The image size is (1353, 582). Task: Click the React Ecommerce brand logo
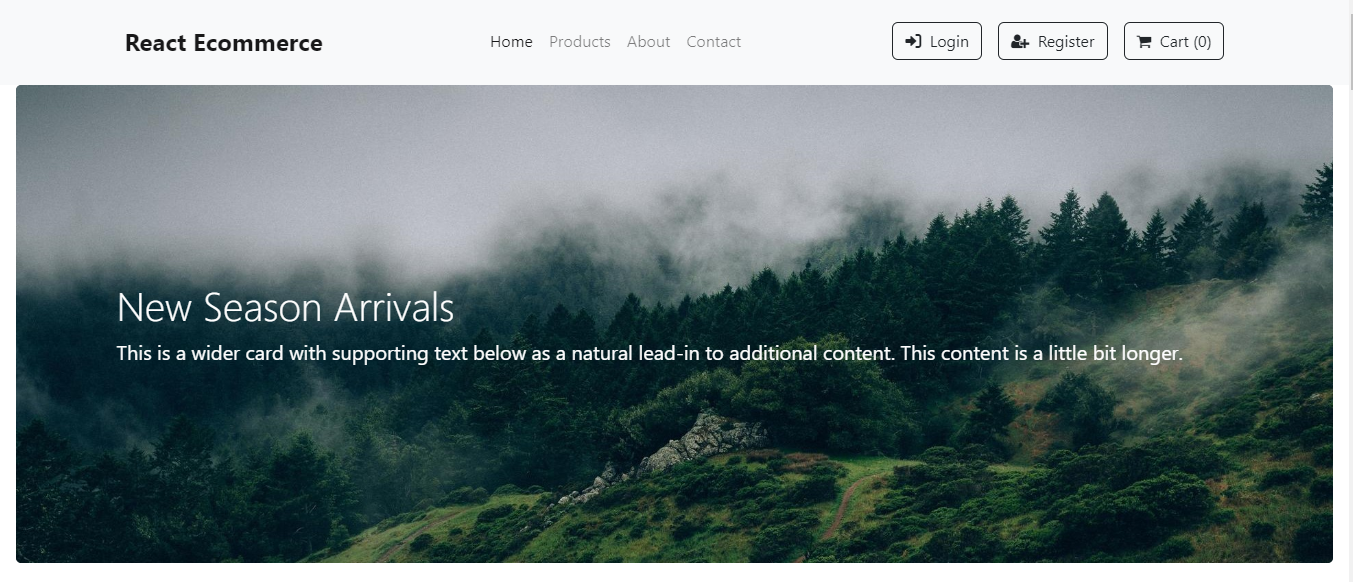click(x=224, y=43)
